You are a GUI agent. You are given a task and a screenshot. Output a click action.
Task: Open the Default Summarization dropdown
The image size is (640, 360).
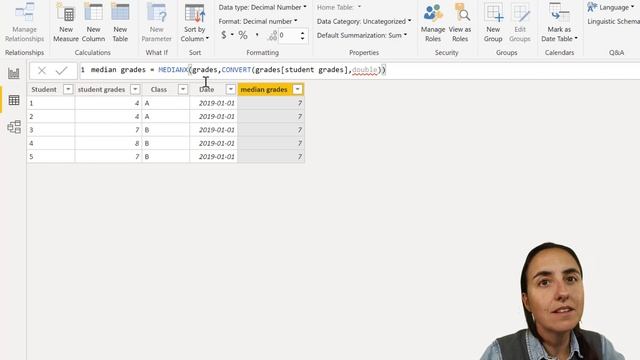coord(362,36)
